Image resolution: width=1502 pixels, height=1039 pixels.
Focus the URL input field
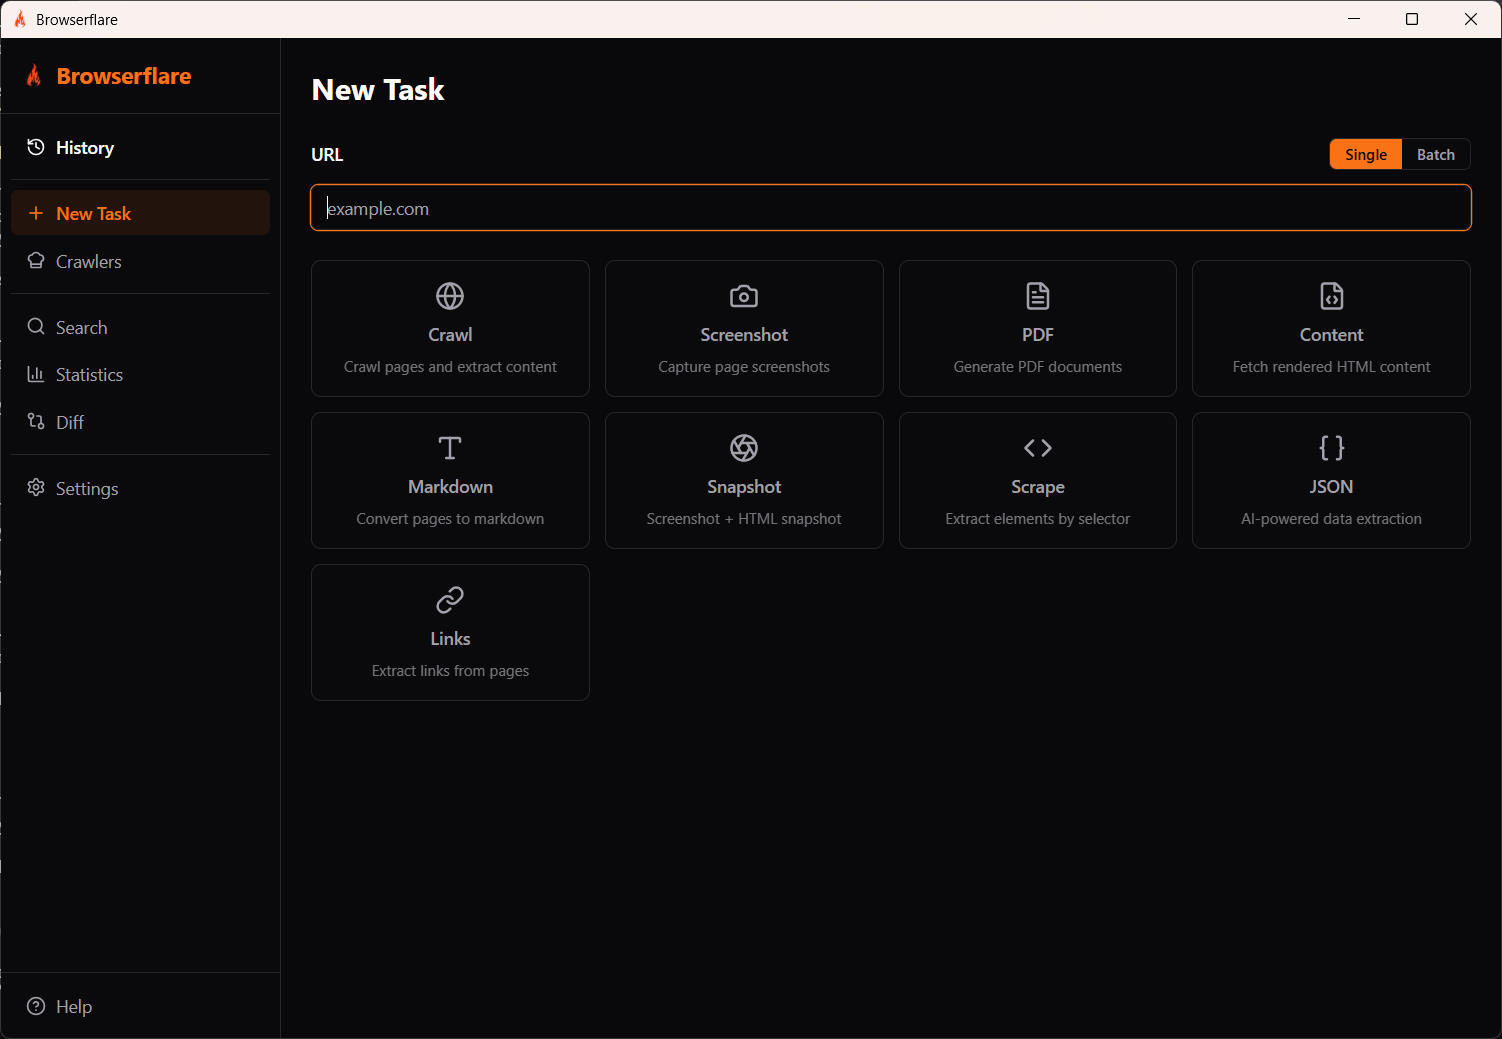click(891, 208)
